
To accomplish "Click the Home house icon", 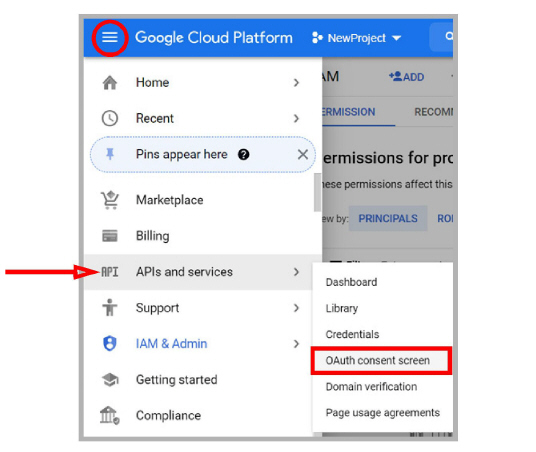I will (110, 82).
